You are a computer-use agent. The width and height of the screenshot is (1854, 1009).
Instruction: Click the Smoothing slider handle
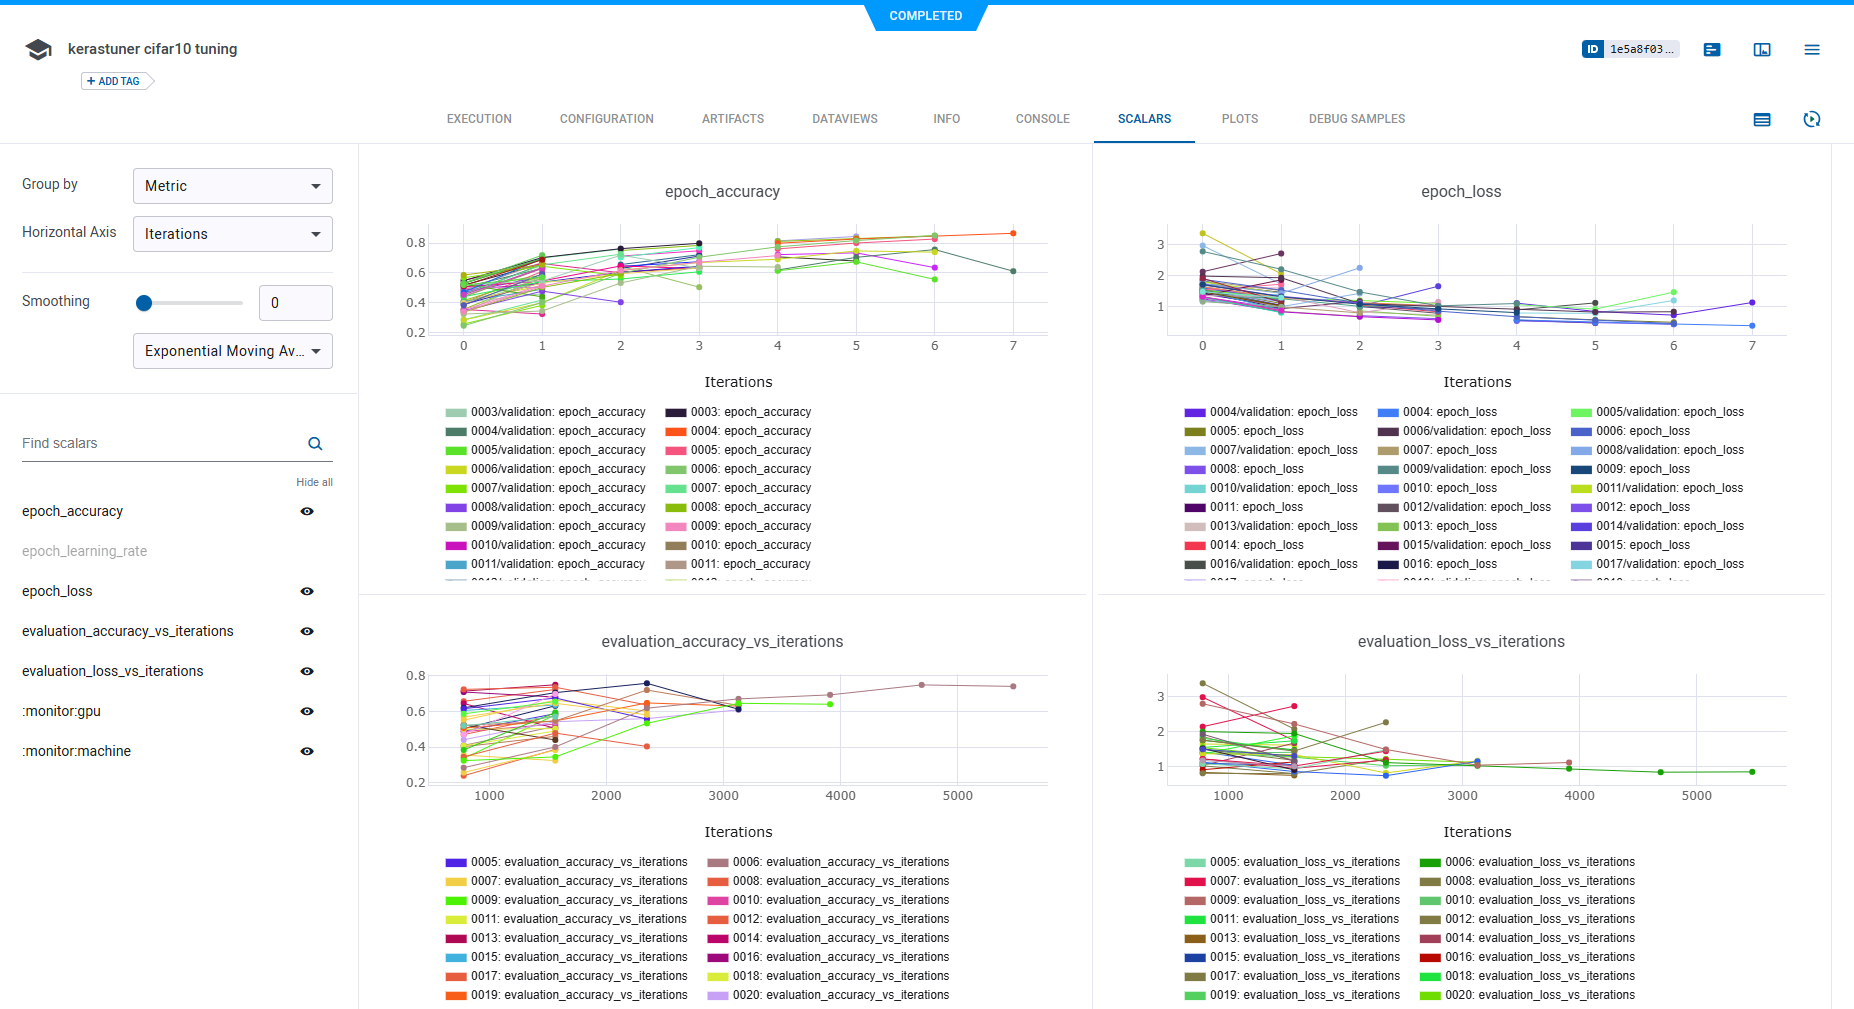(144, 303)
